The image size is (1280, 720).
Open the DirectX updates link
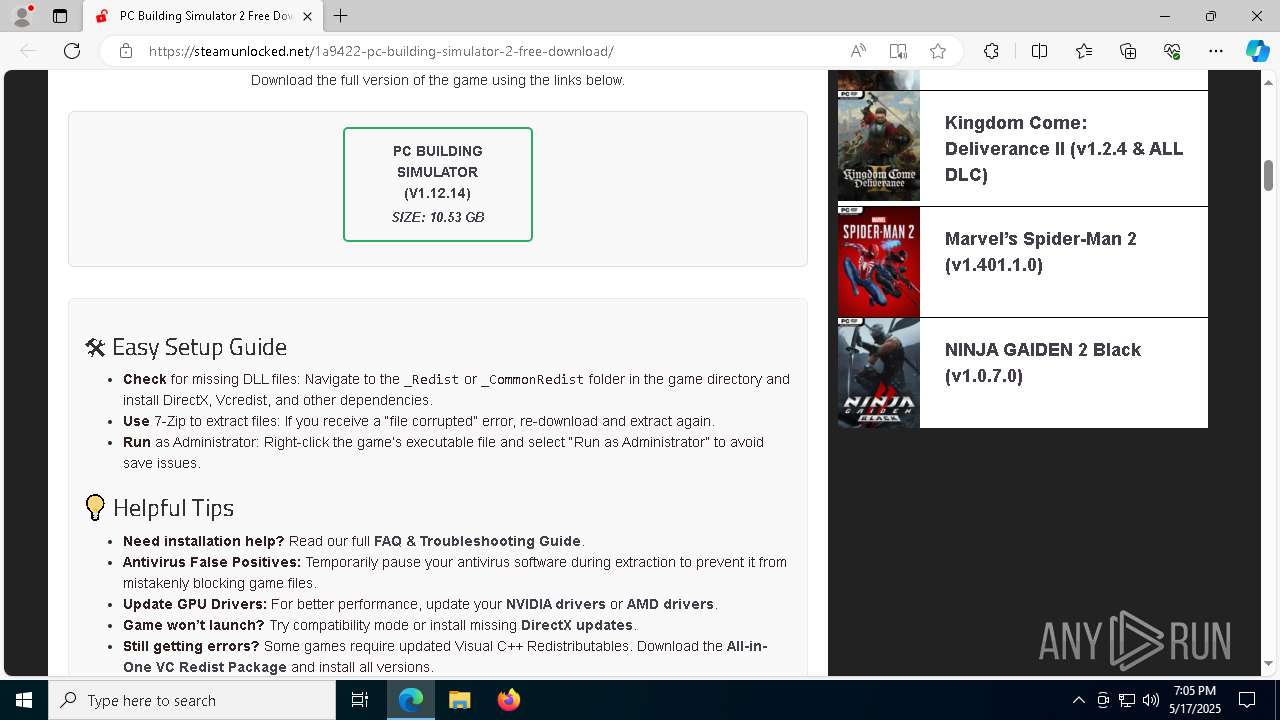coord(577,625)
